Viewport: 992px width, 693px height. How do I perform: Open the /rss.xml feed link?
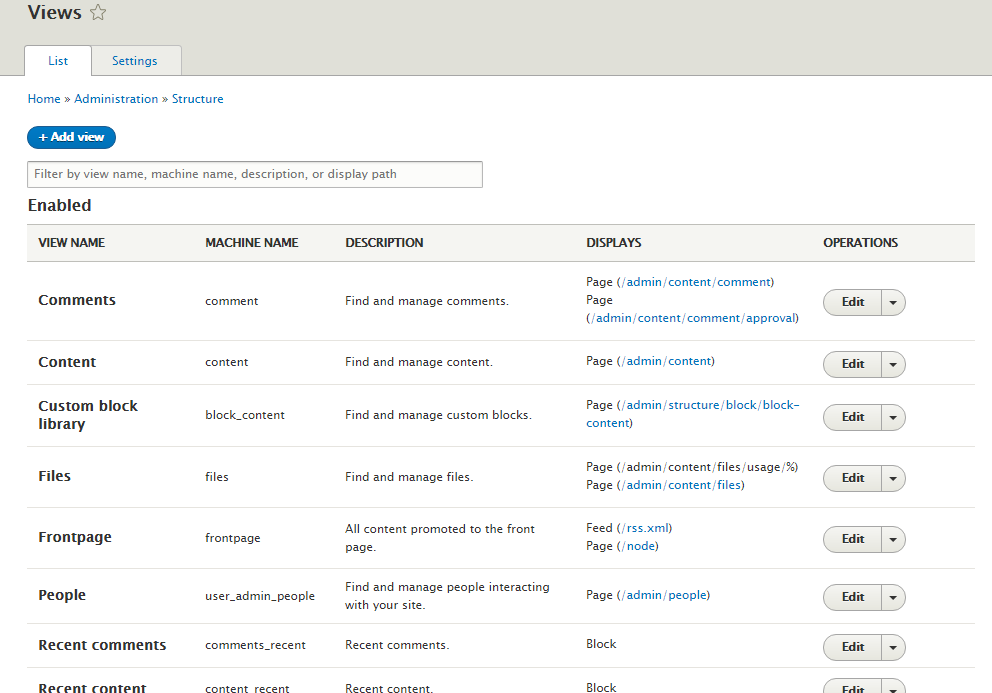645,528
